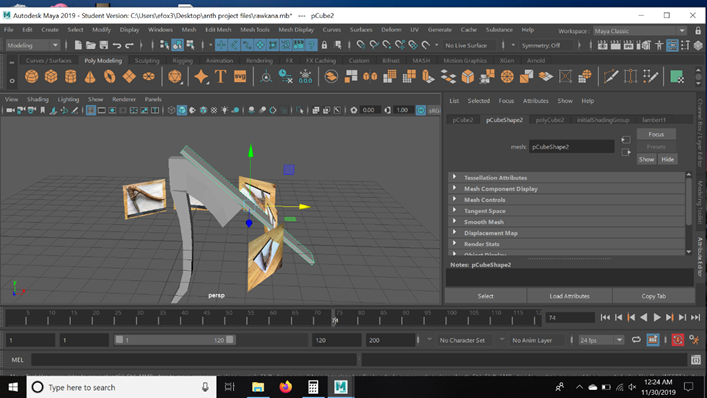
Task: Toggle use all lights in viewport
Action: point(225,110)
